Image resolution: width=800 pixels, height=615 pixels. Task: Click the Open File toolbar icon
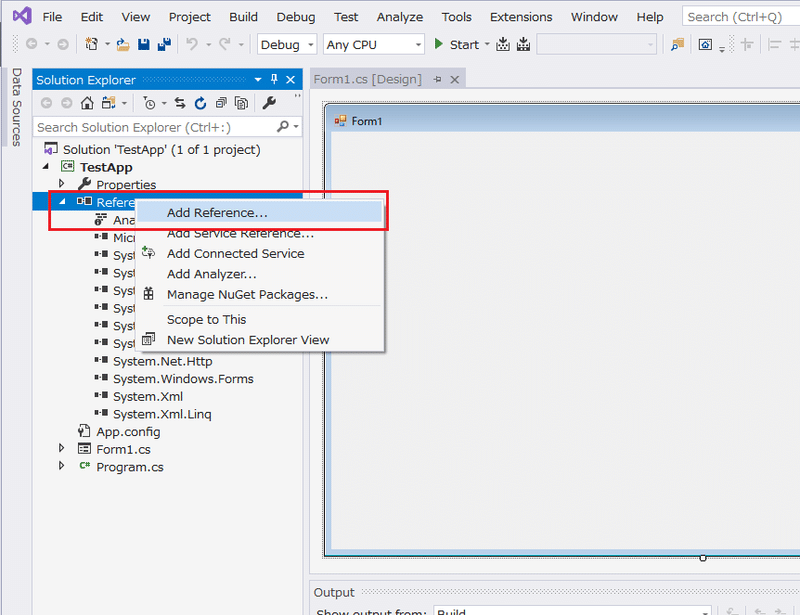[123, 44]
